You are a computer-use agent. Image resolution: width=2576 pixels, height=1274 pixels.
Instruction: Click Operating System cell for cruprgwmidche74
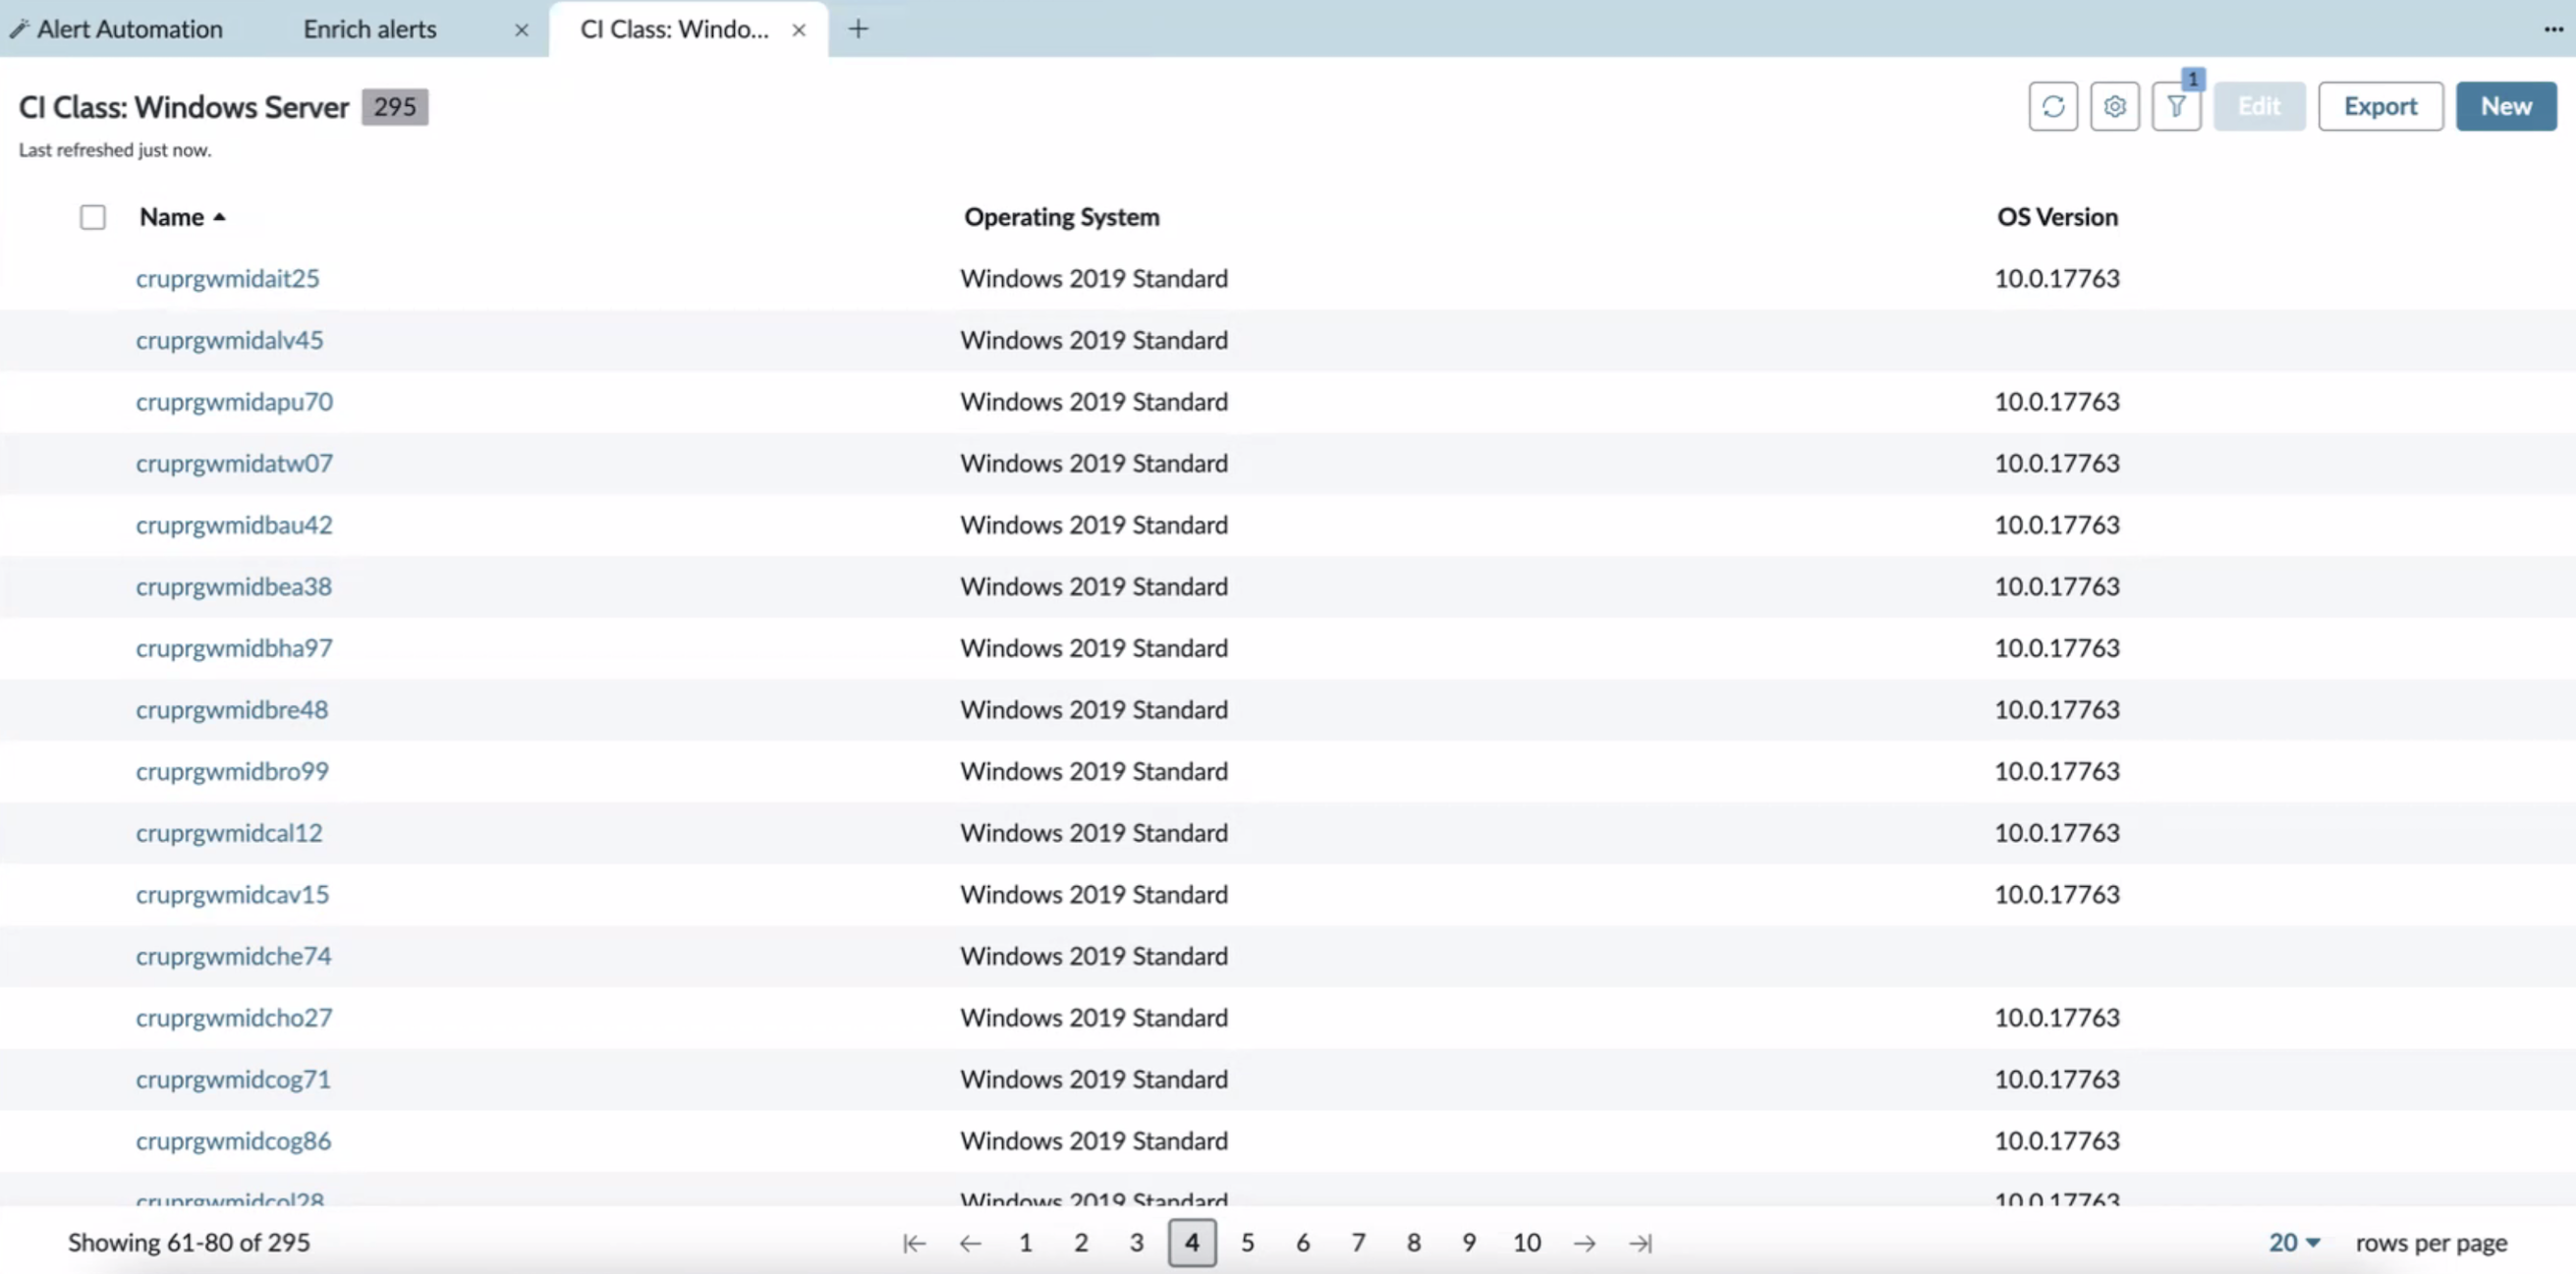1094,957
